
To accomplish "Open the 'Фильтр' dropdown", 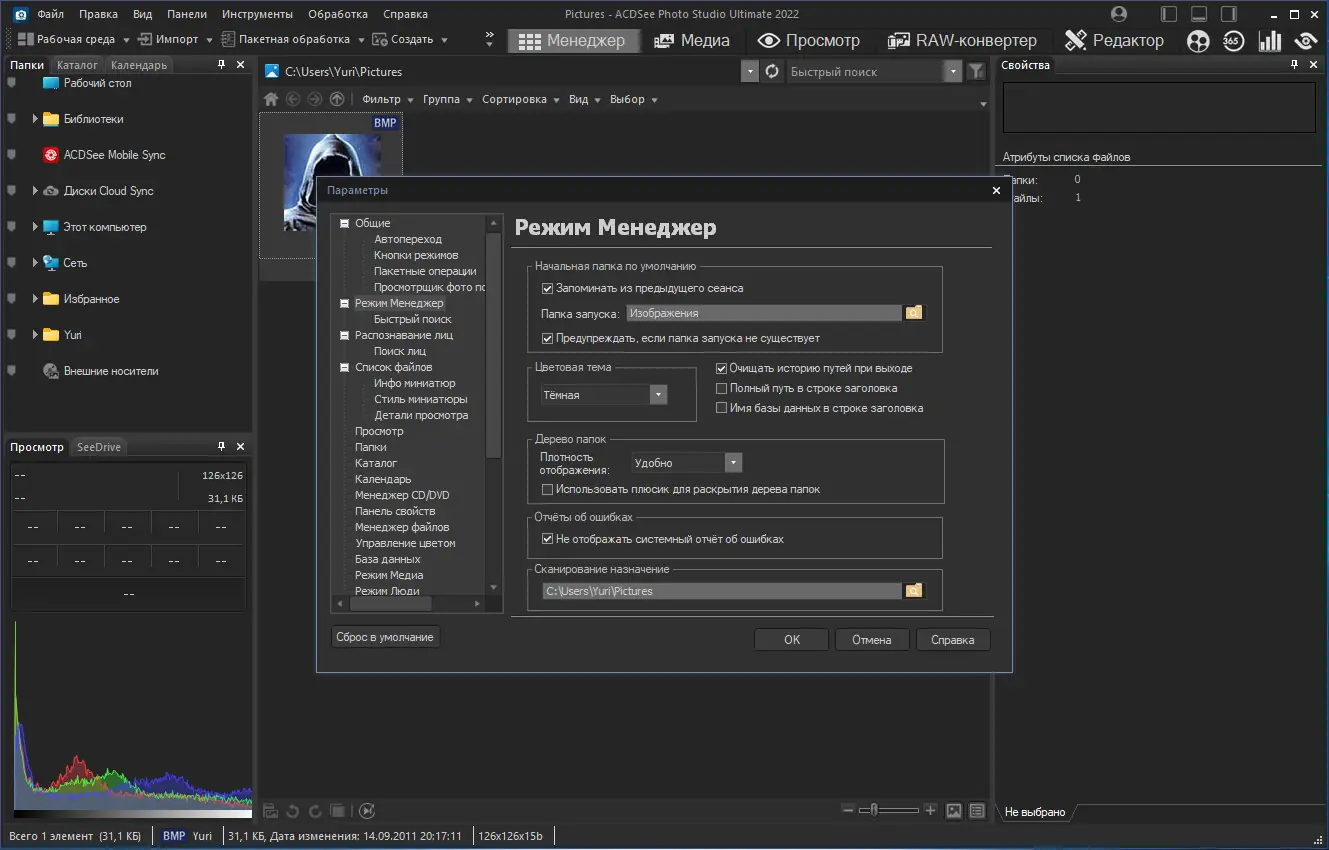I will click(387, 99).
